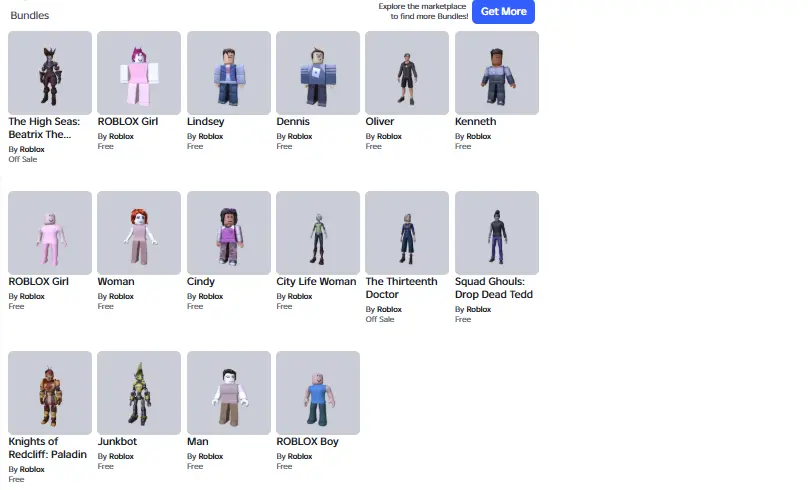Image resolution: width=808 pixels, height=490 pixels.
Task: Open the Kenneth title link
Action: [x=476, y=122]
